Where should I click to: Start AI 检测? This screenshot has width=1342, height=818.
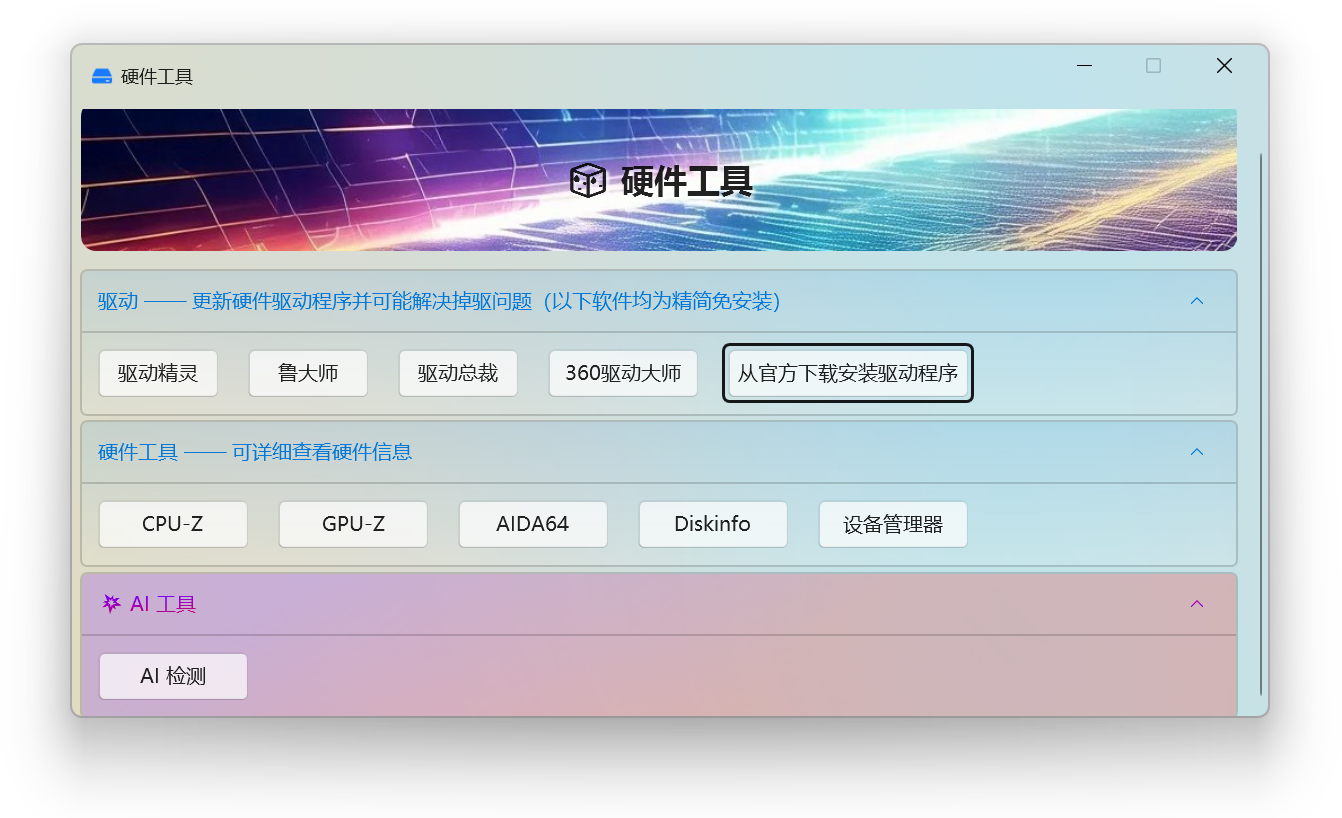click(x=173, y=676)
